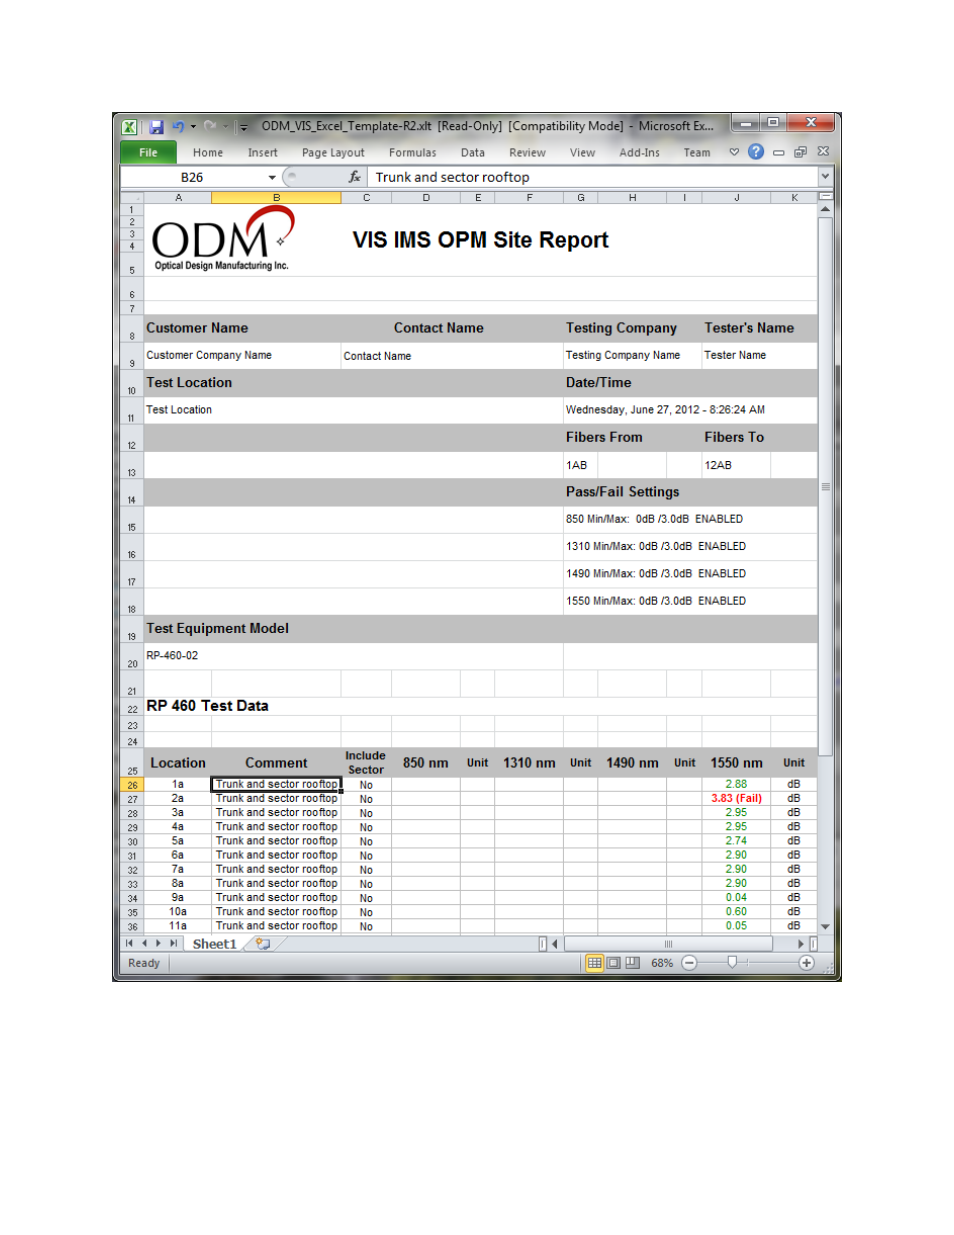The width and height of the screenshot is (954, 1235).
Task: Select the red 3.83 (Fail) cell
Action: (736, 799)
